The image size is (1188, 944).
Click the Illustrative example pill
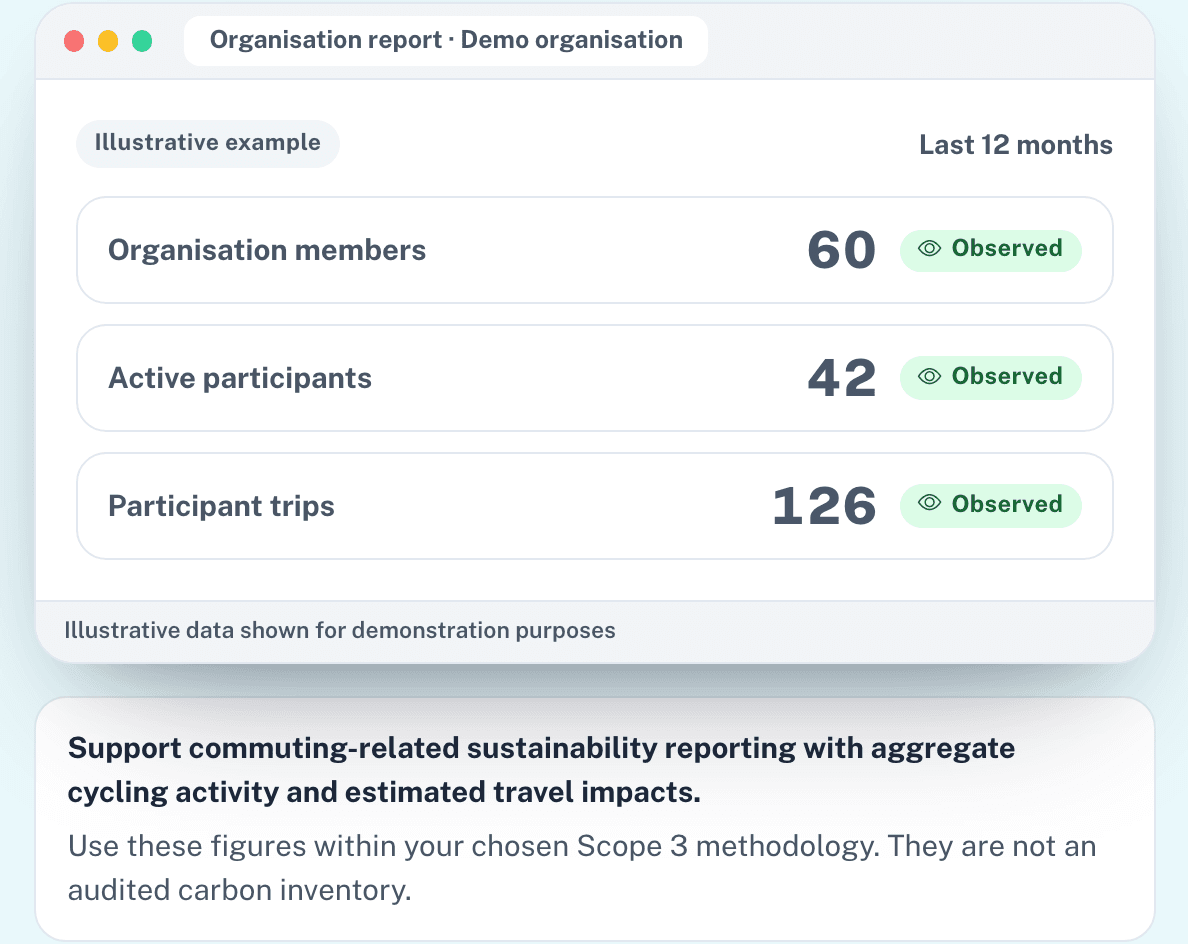(x=208, y=143)
